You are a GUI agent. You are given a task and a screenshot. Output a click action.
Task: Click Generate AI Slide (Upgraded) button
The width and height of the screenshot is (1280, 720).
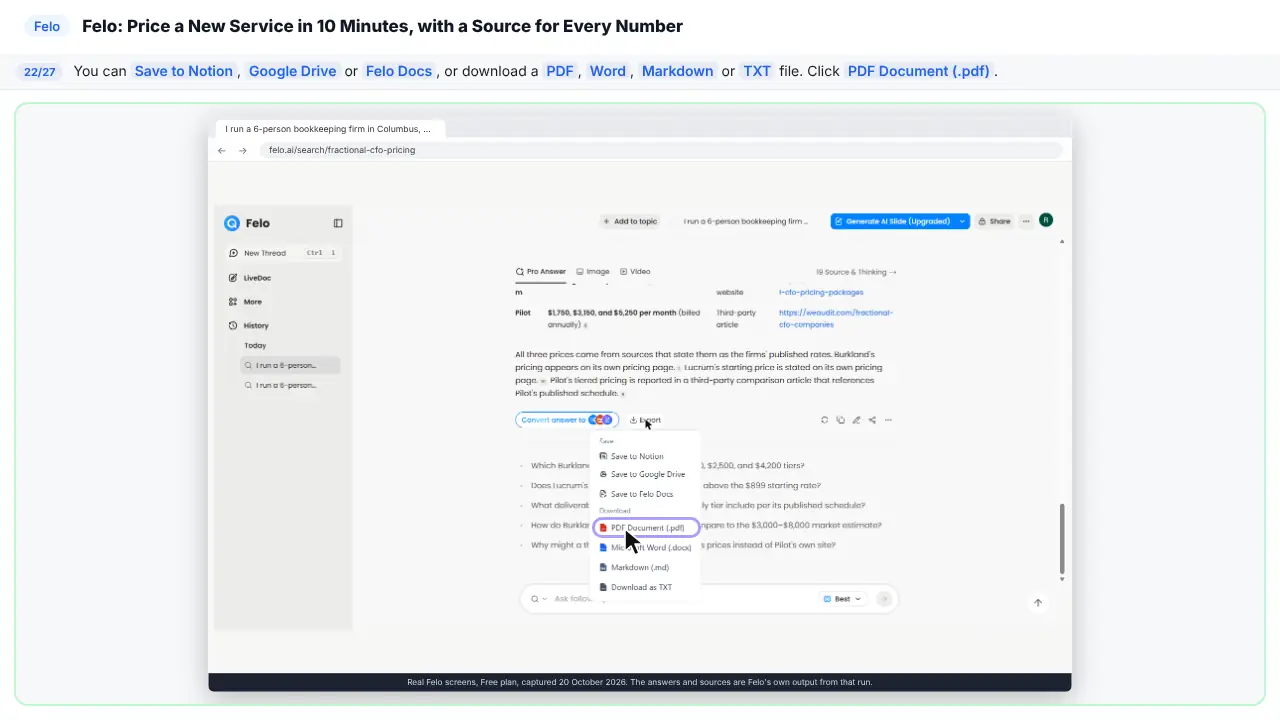(x=892, y=221)
